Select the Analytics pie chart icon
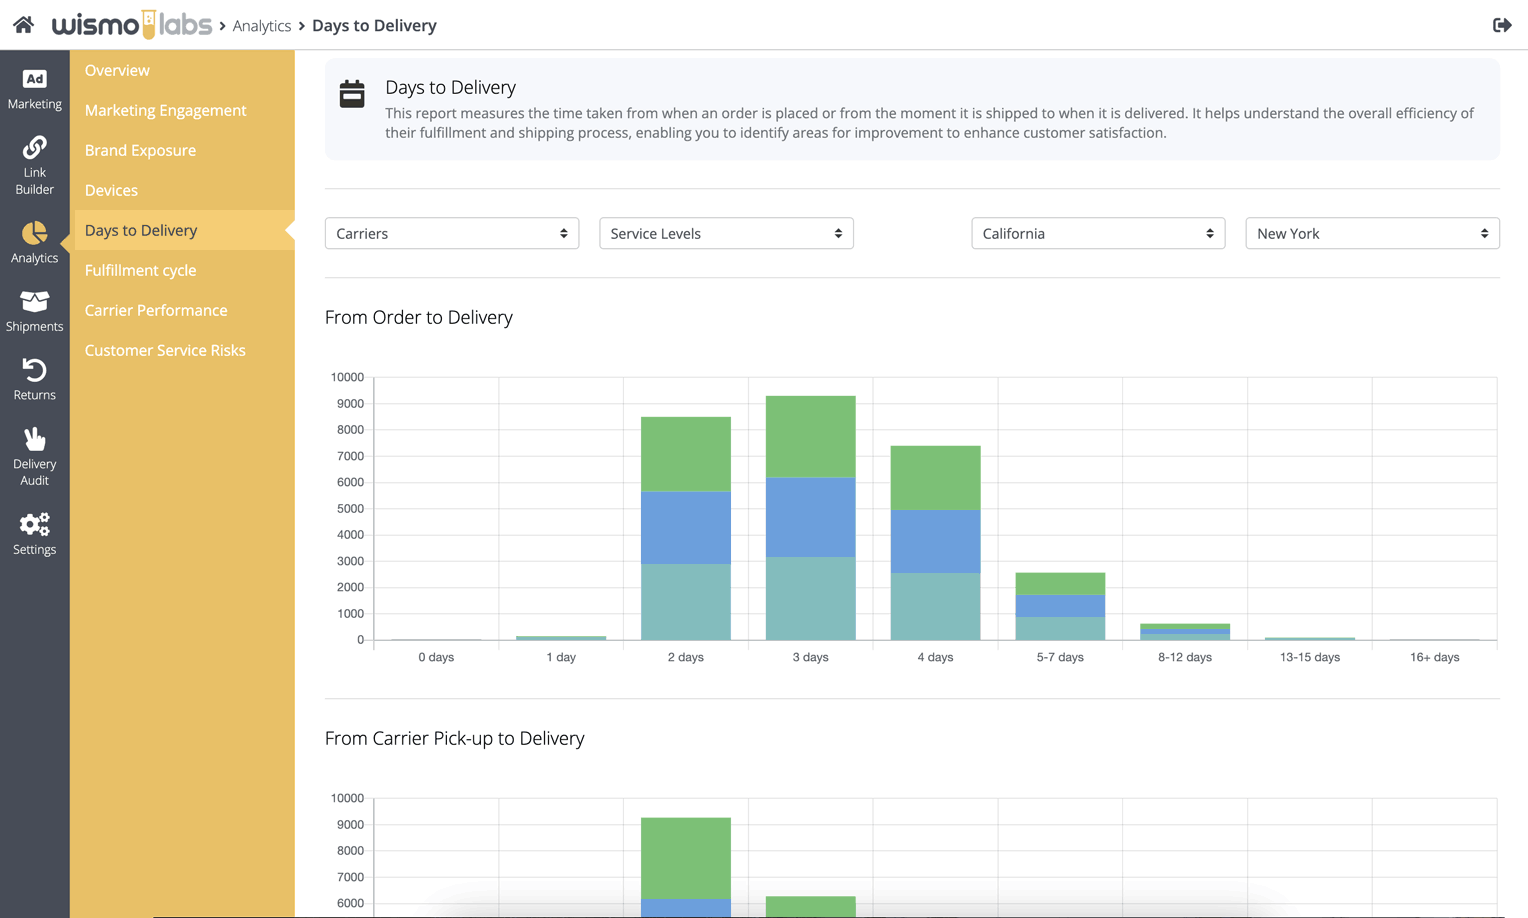 (35, 233)
